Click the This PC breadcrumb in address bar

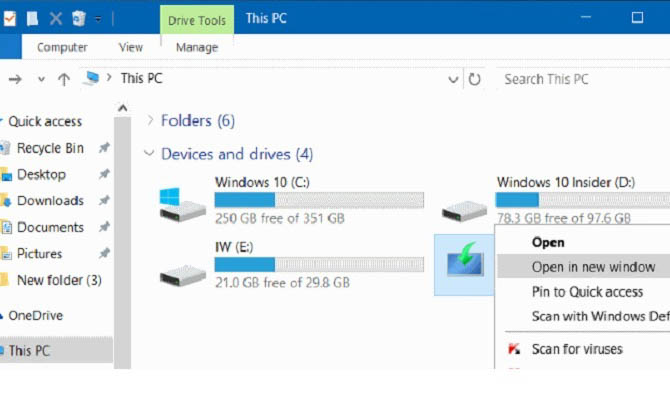[141, 78]
